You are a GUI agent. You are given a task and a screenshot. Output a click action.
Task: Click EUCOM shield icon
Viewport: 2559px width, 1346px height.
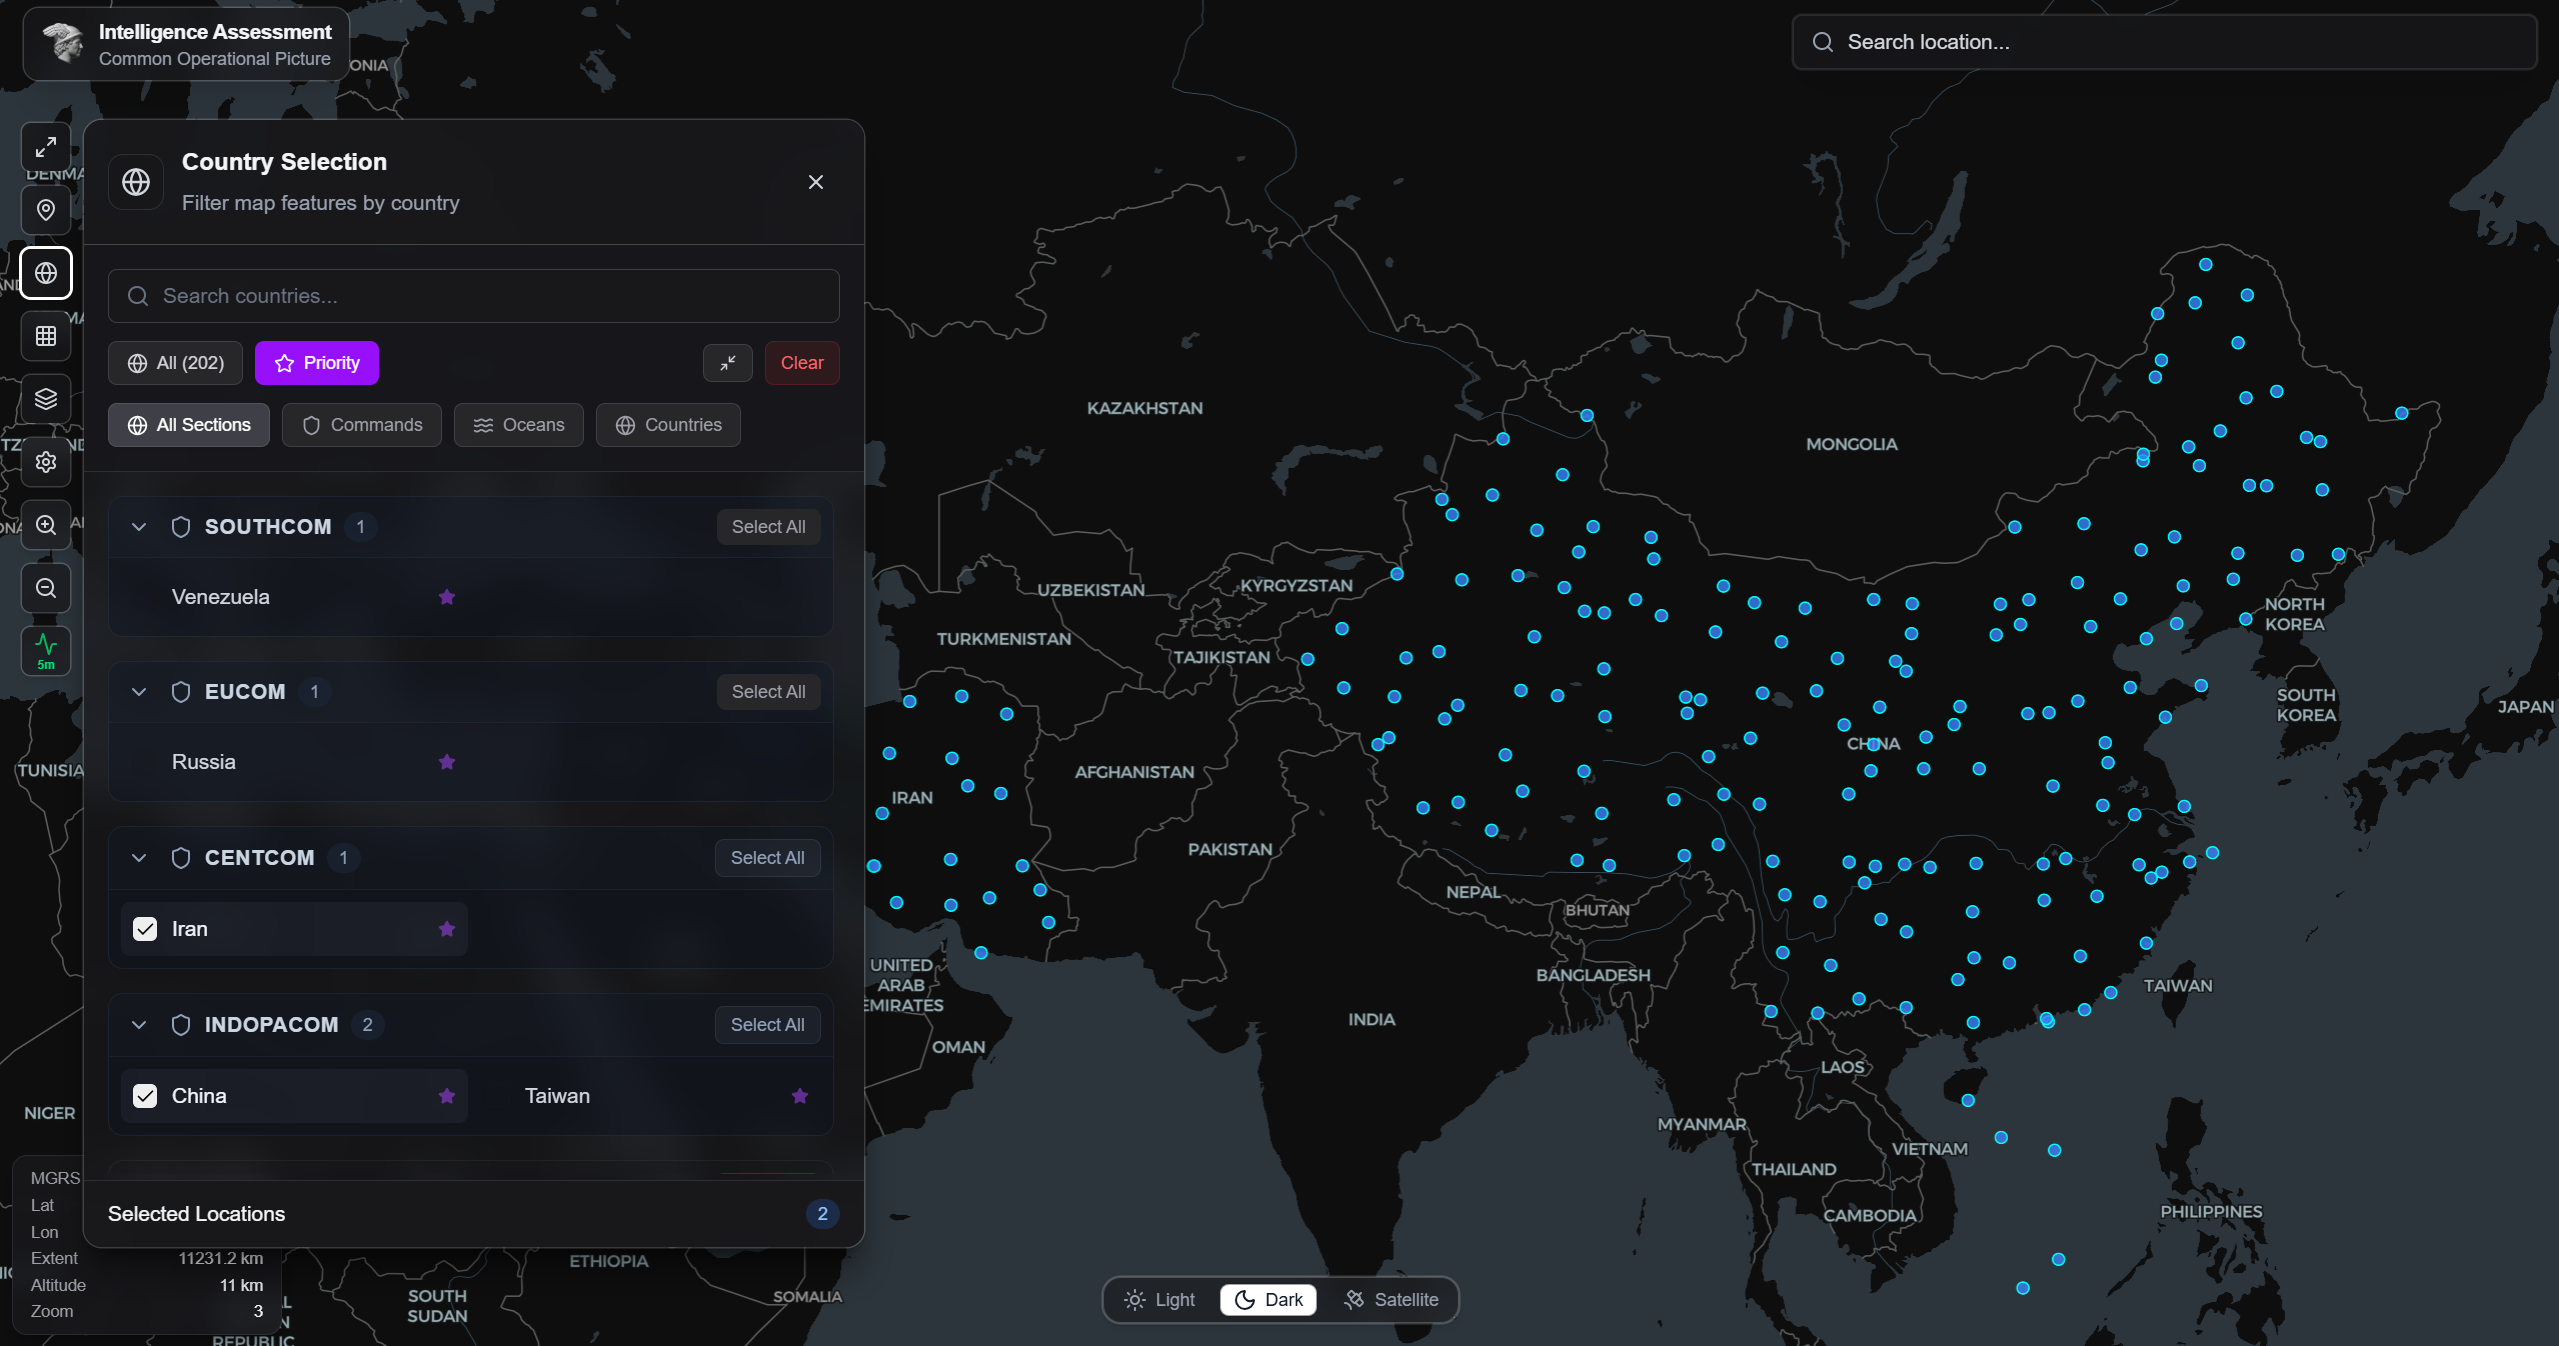point(181,692)
